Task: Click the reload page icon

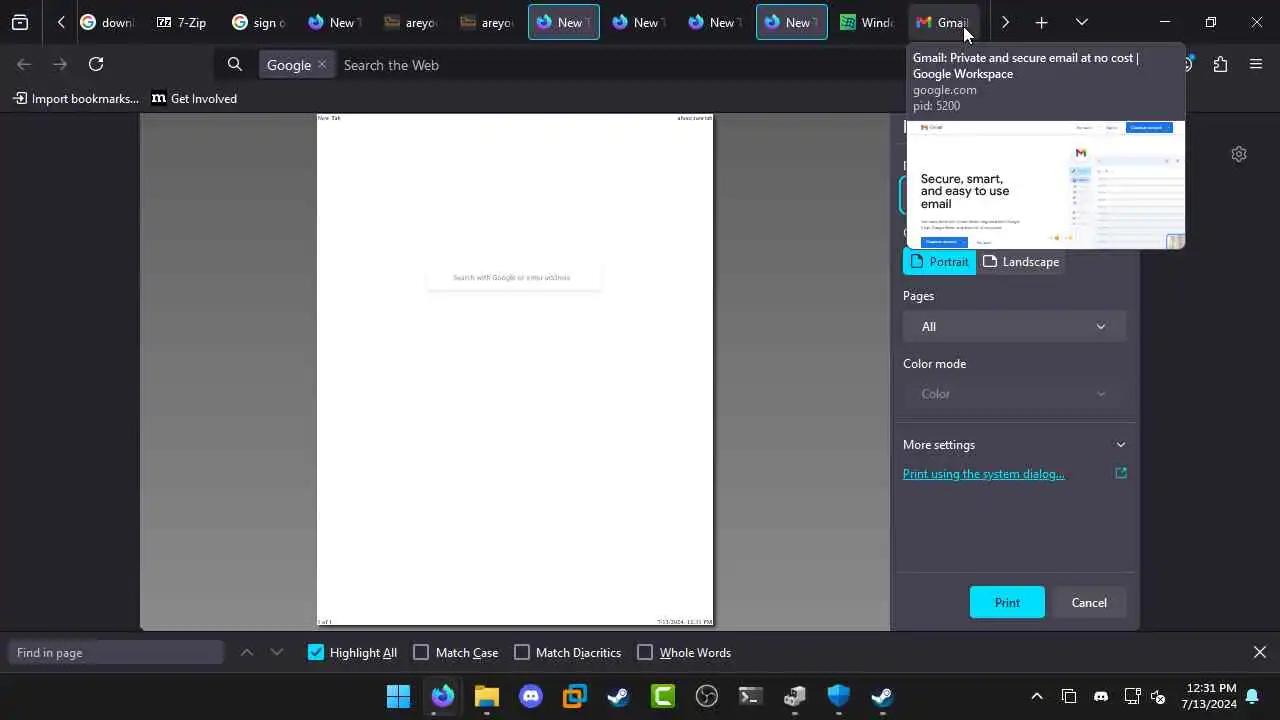Action: tap(96, 64)
